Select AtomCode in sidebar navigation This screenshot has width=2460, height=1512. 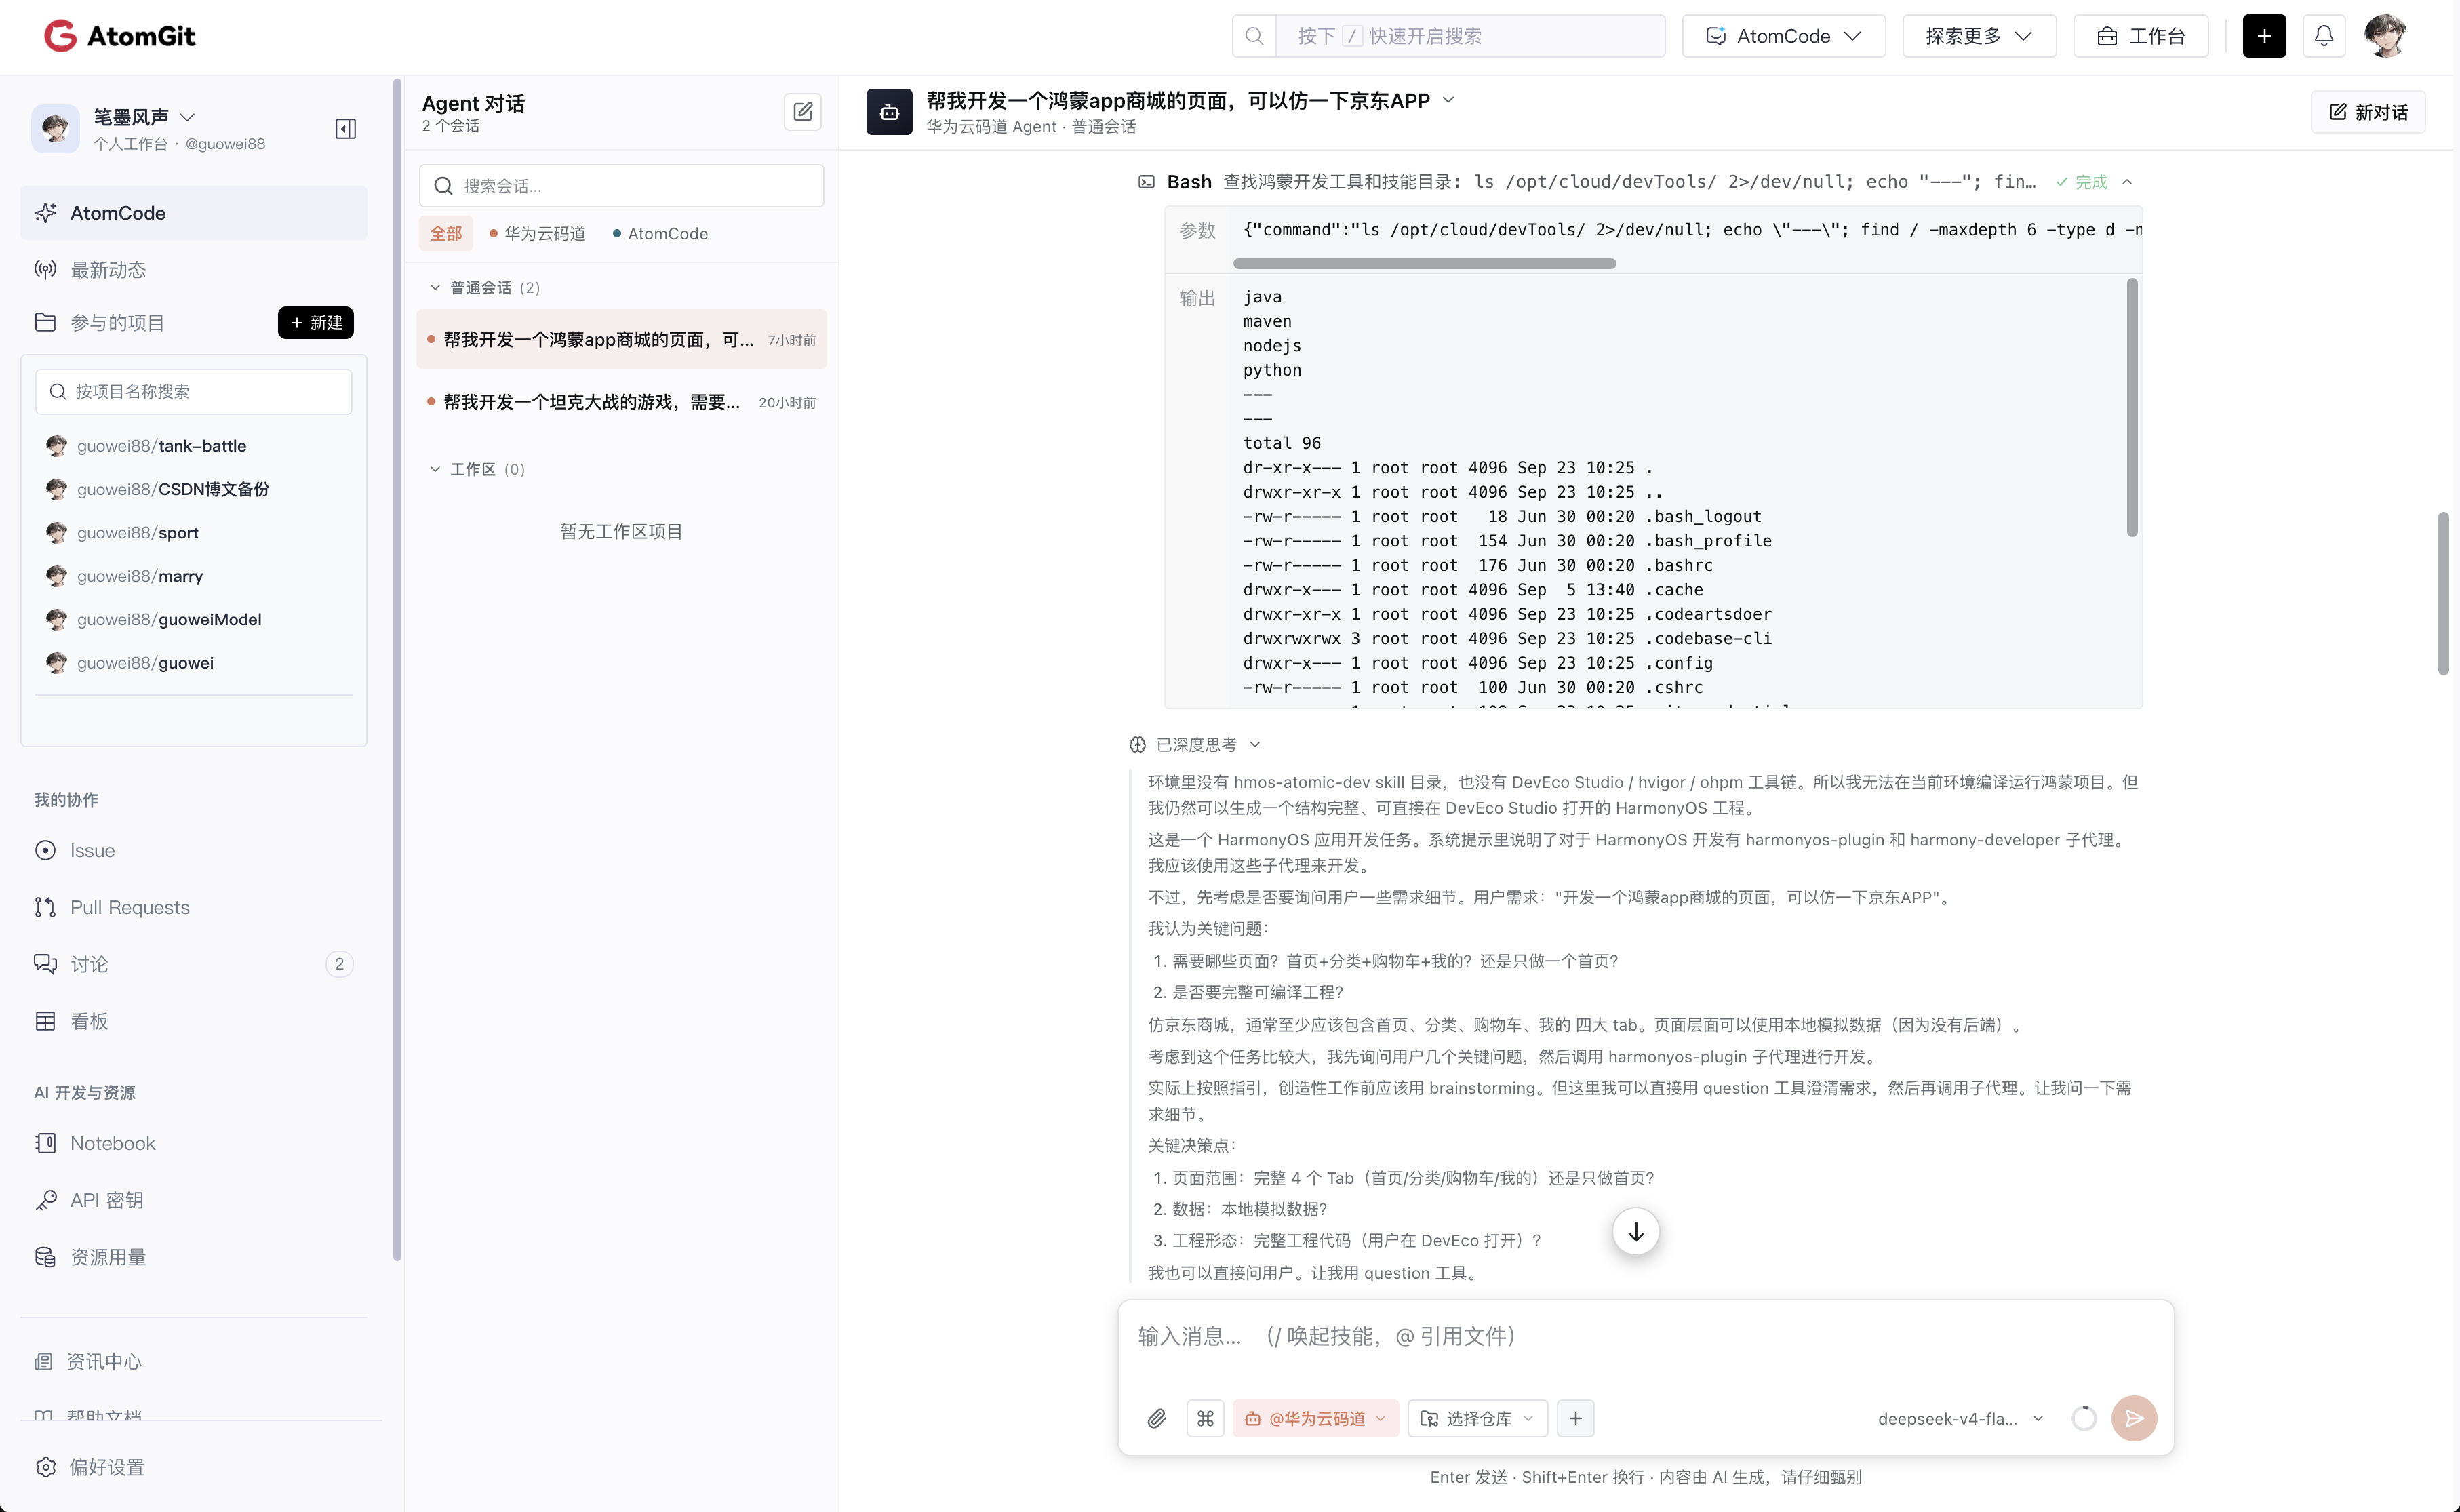(x=194, y=213)
